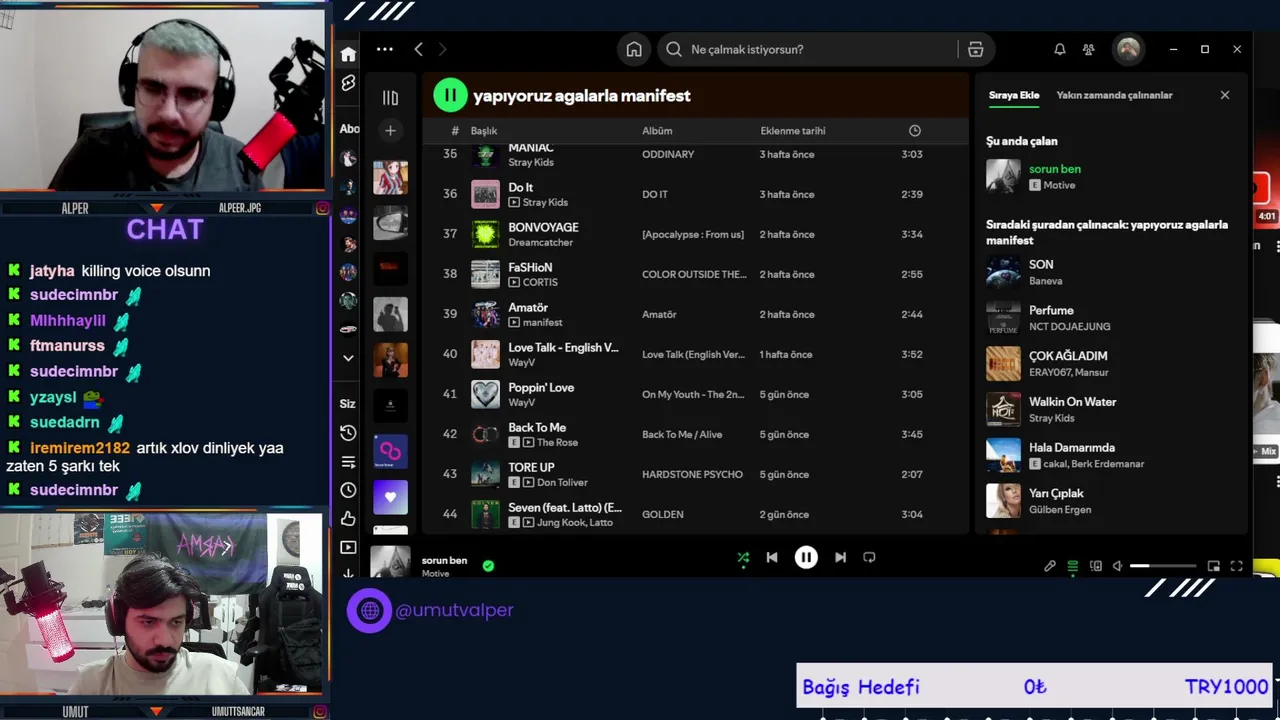Open 'GOLDEN' album link
1280x720 pixels.
(x=663, y=514)
